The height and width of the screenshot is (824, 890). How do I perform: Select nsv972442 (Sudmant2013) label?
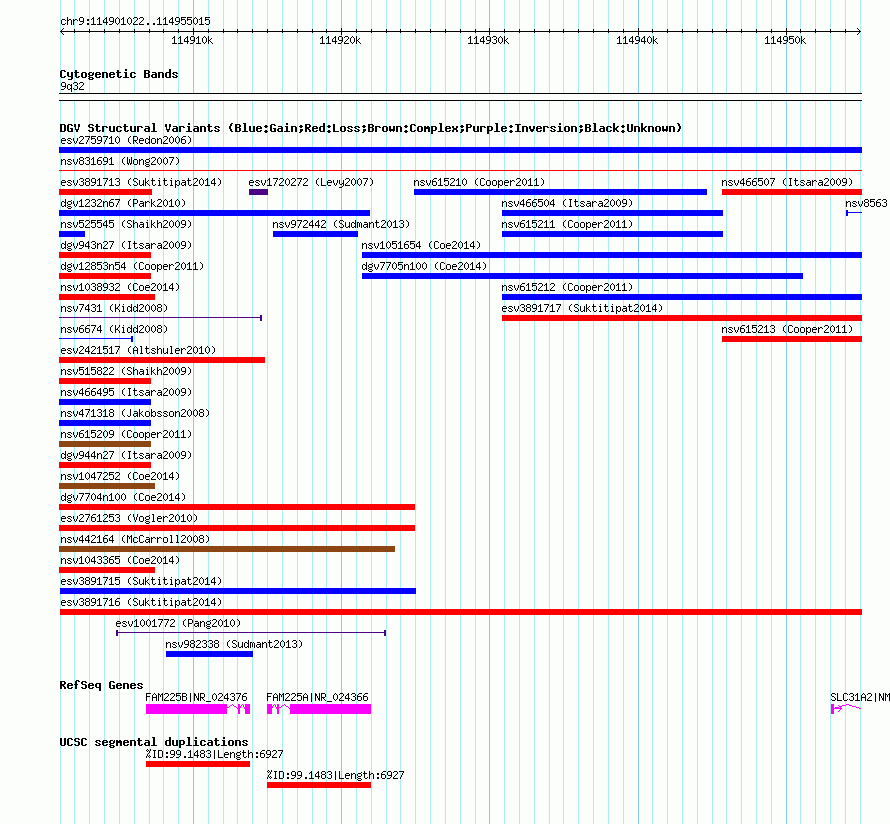[x=341, y=224]
